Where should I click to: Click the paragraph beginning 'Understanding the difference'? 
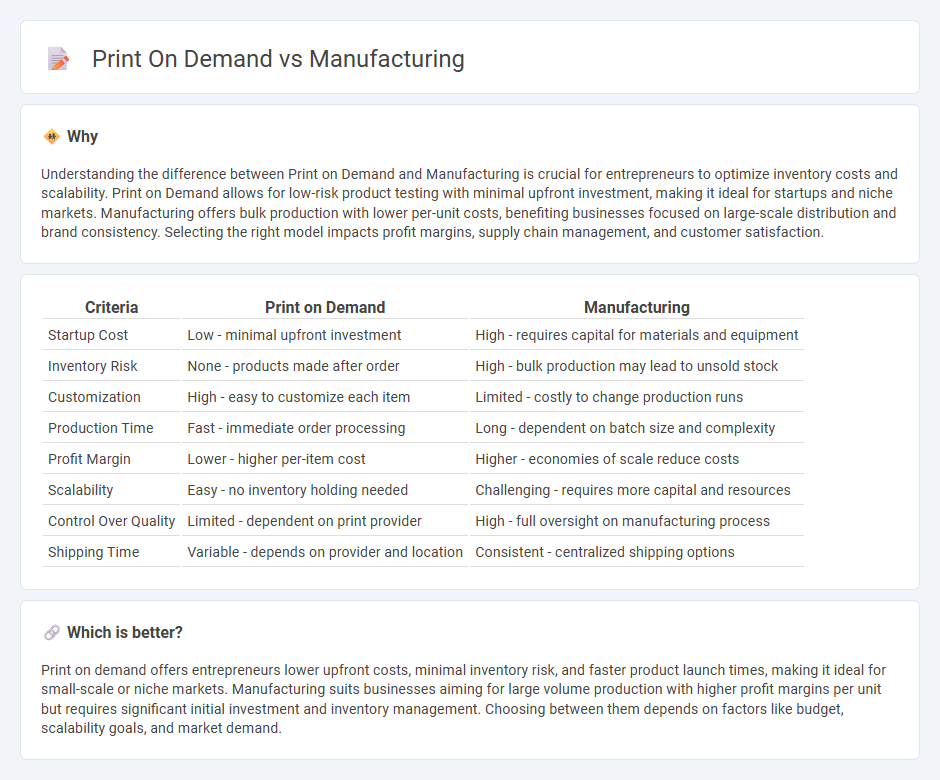469,203
